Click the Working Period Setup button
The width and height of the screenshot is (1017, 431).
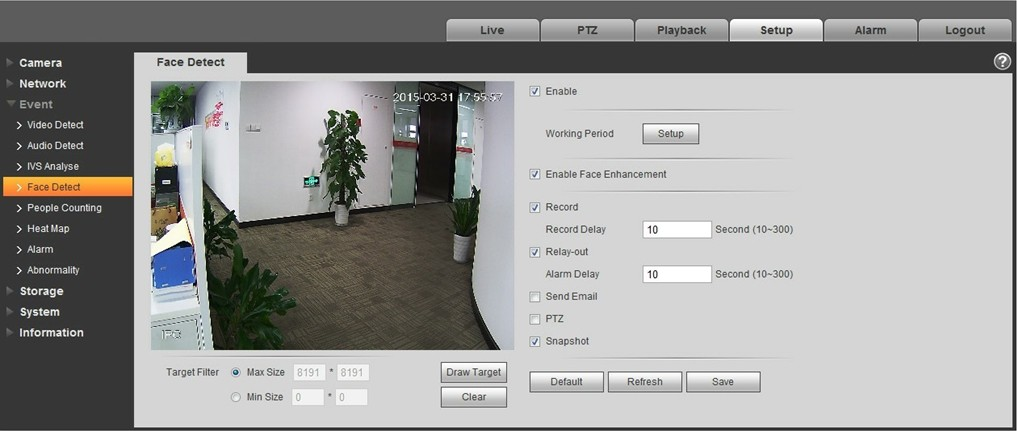pyautogui.click(x=671, y=134)
